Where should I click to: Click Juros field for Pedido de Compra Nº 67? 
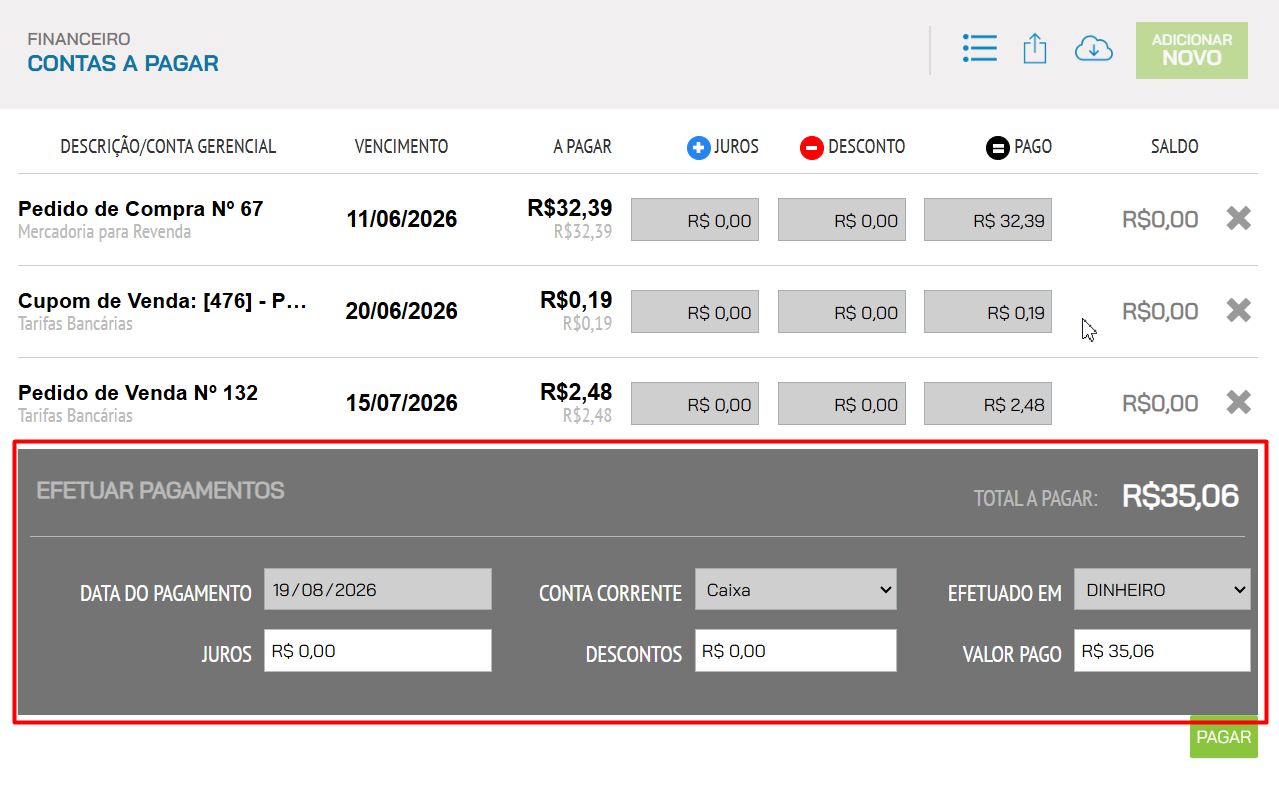[695, 220]
